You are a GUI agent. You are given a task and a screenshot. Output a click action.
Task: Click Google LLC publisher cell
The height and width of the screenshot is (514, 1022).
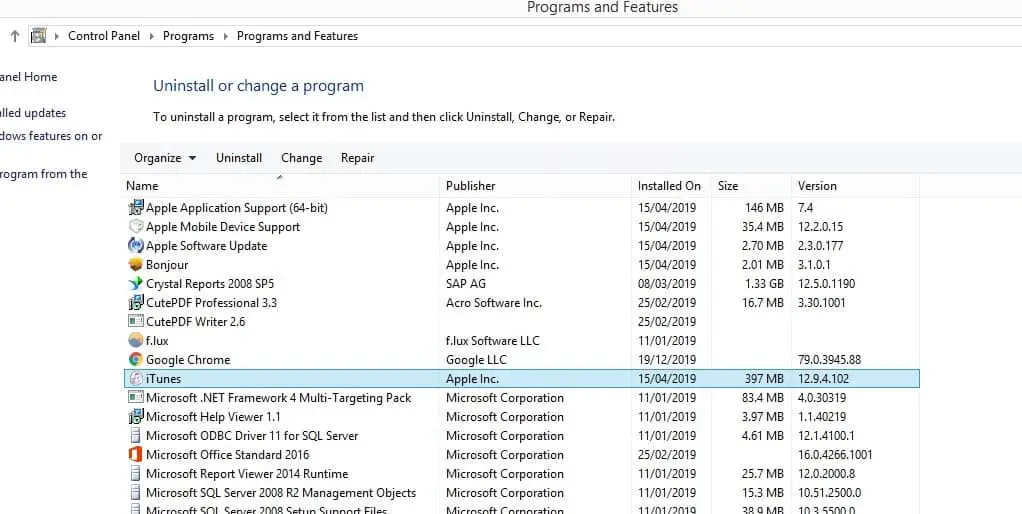pos(476,360)
